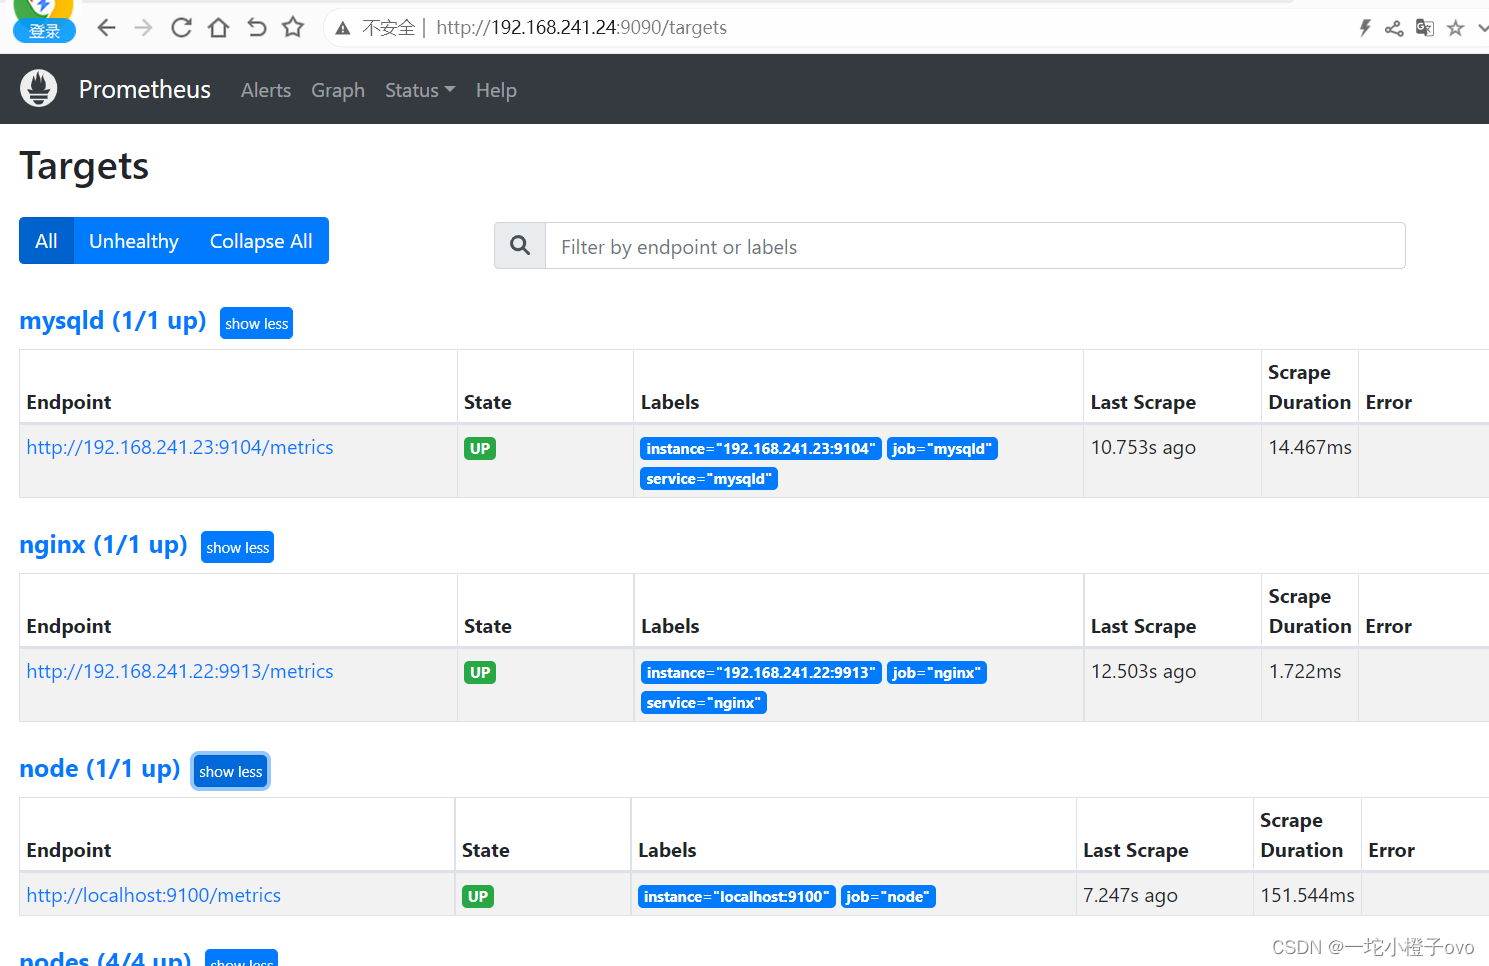Click the 10.753s ago last scrape value
The image size is (1489, 966).
(x=1143, y=447)
